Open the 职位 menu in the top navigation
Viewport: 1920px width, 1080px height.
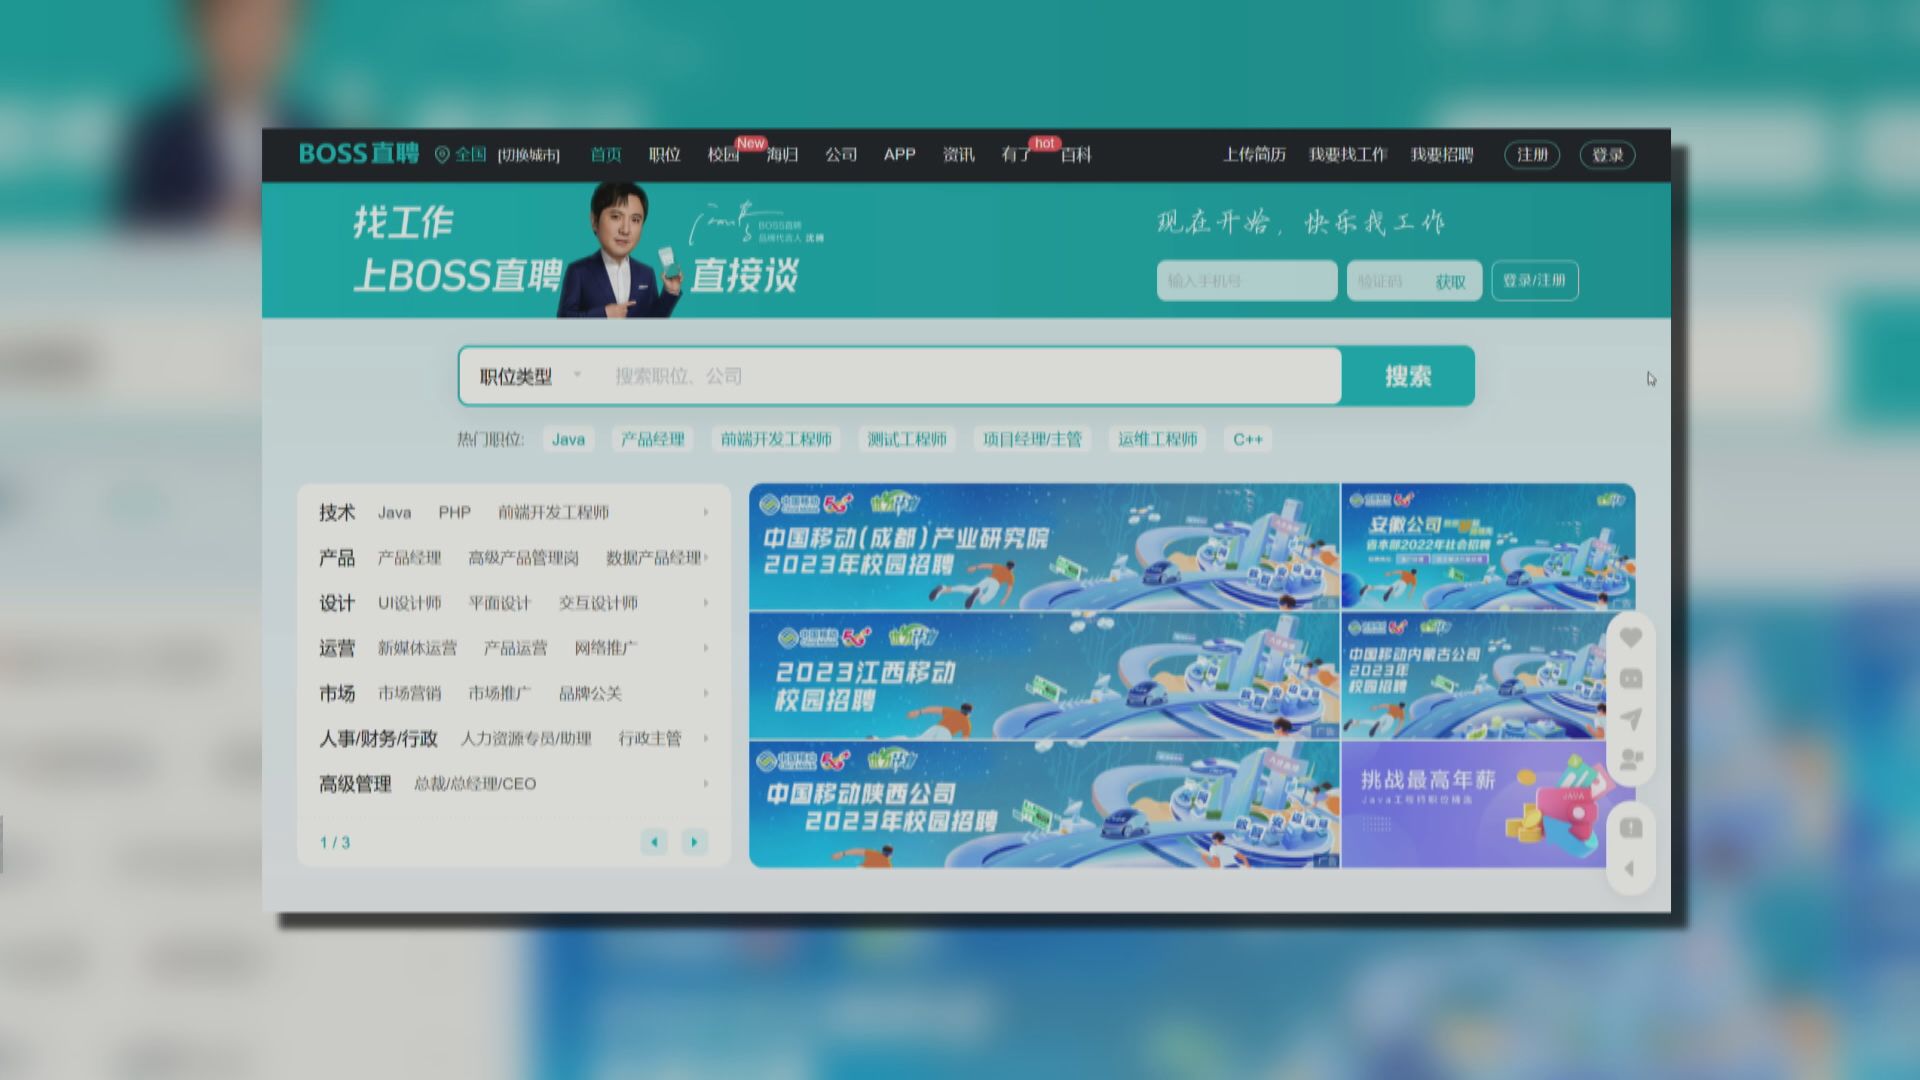click(x=663, y=155)
